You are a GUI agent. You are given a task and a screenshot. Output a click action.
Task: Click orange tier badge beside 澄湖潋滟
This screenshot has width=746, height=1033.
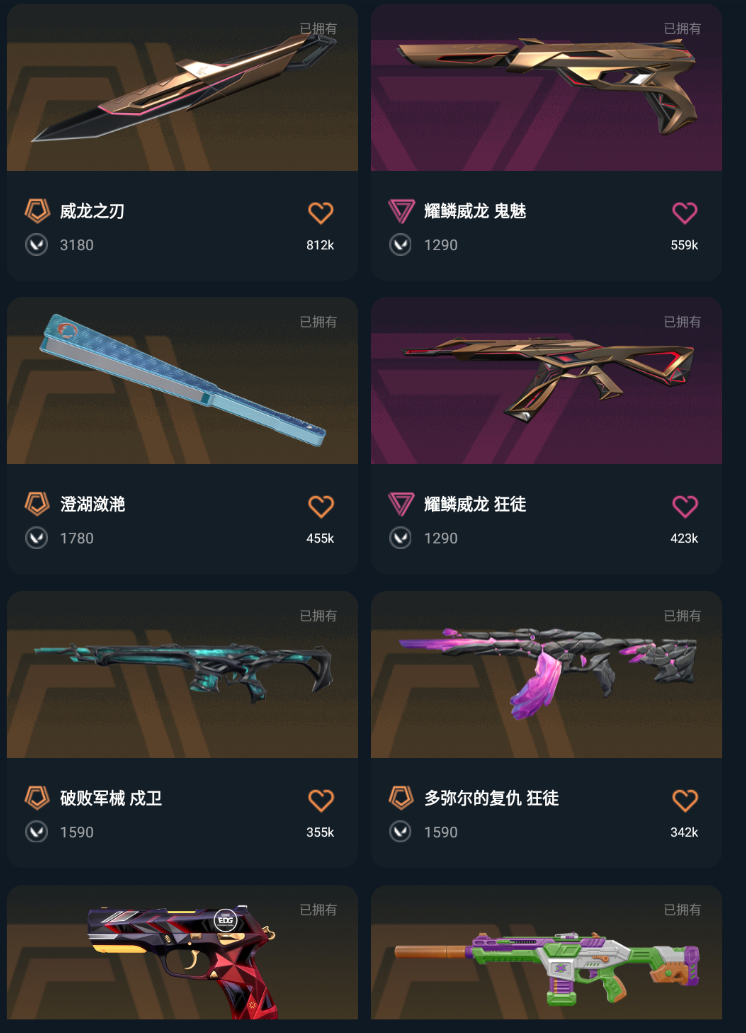click(x=37, y=504)
